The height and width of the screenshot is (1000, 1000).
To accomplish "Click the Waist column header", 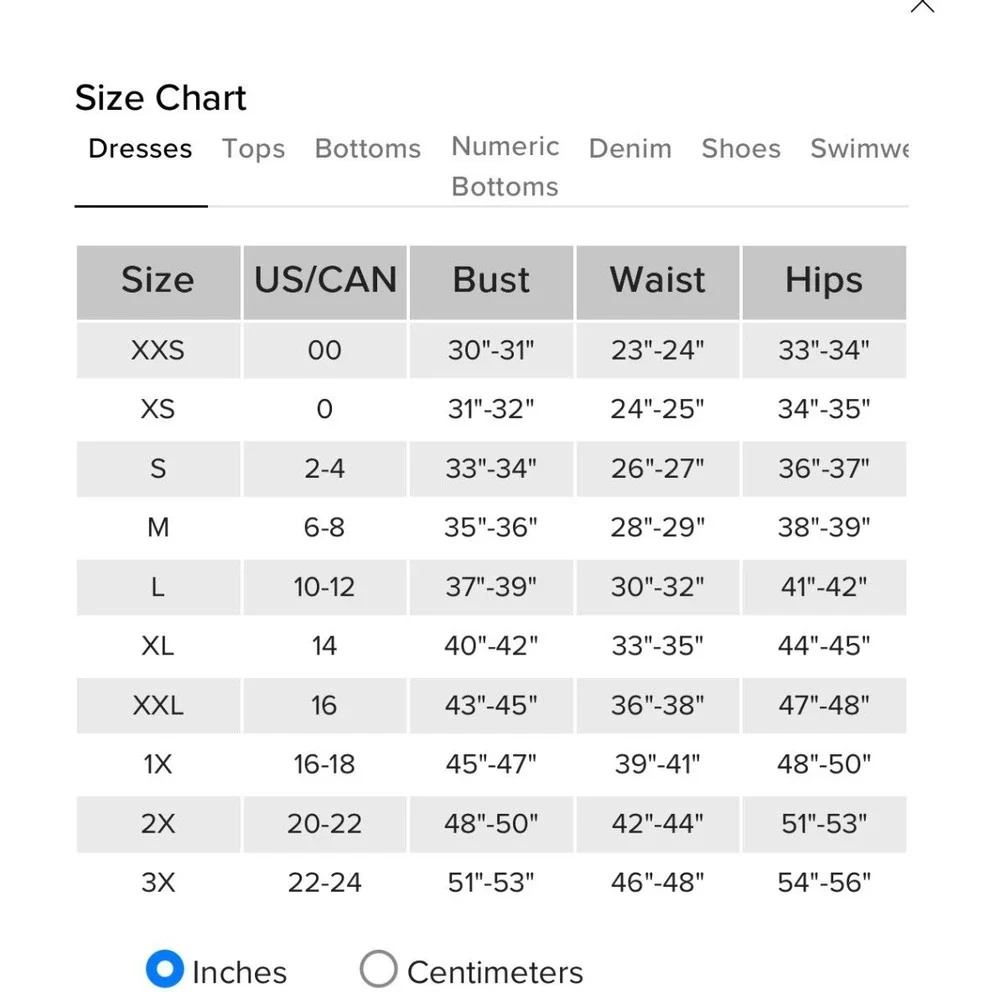I will [x=658, y=281].
